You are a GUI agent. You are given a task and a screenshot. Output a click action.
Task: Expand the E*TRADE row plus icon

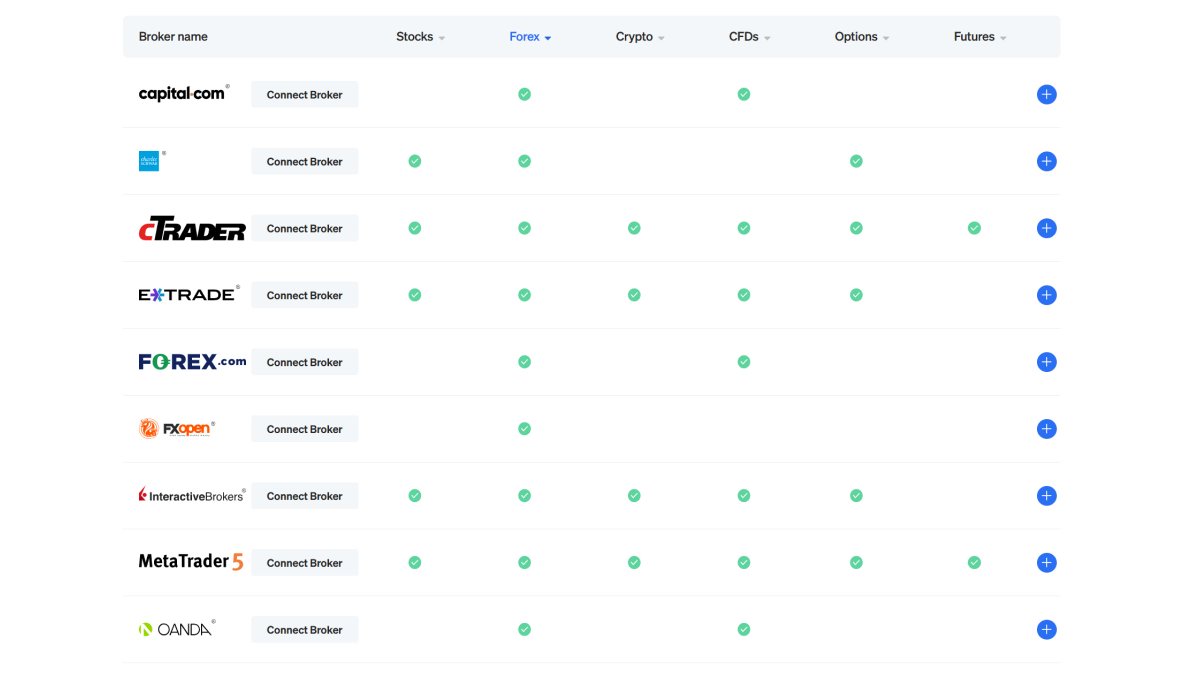coord(1046,295)
